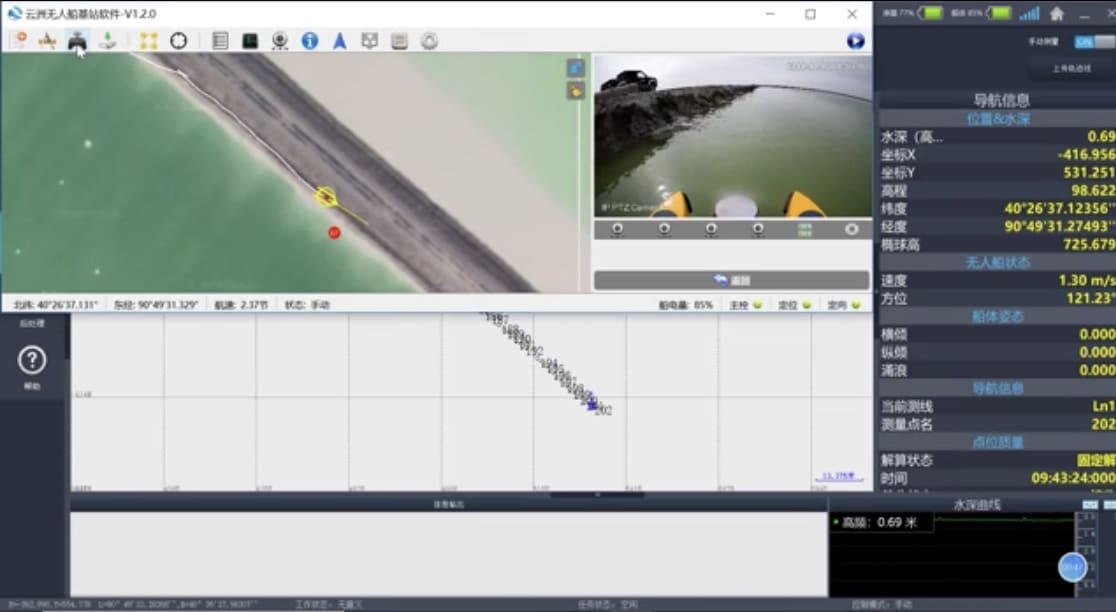
Task: Select first camera preset below video
Action: pos(617,229)
